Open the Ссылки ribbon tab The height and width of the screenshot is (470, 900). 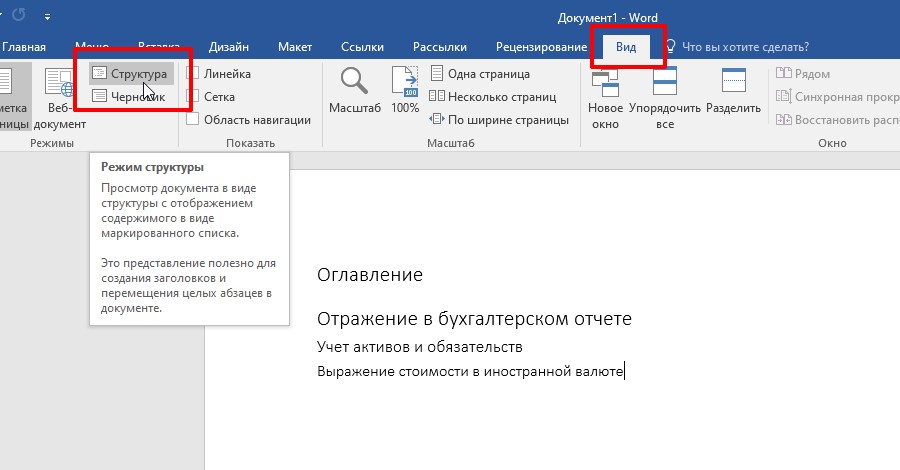tap(362, 47)
